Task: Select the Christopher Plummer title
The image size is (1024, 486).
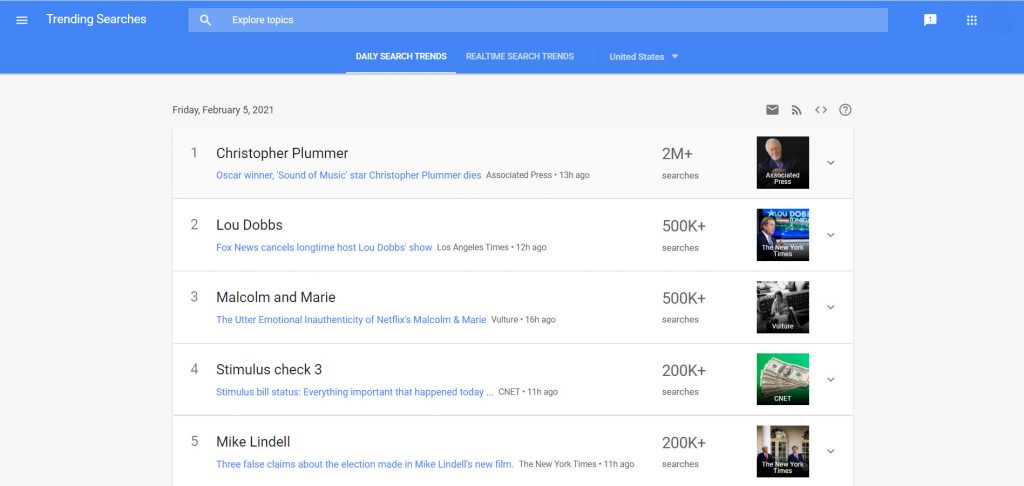Action: [282, 154]
